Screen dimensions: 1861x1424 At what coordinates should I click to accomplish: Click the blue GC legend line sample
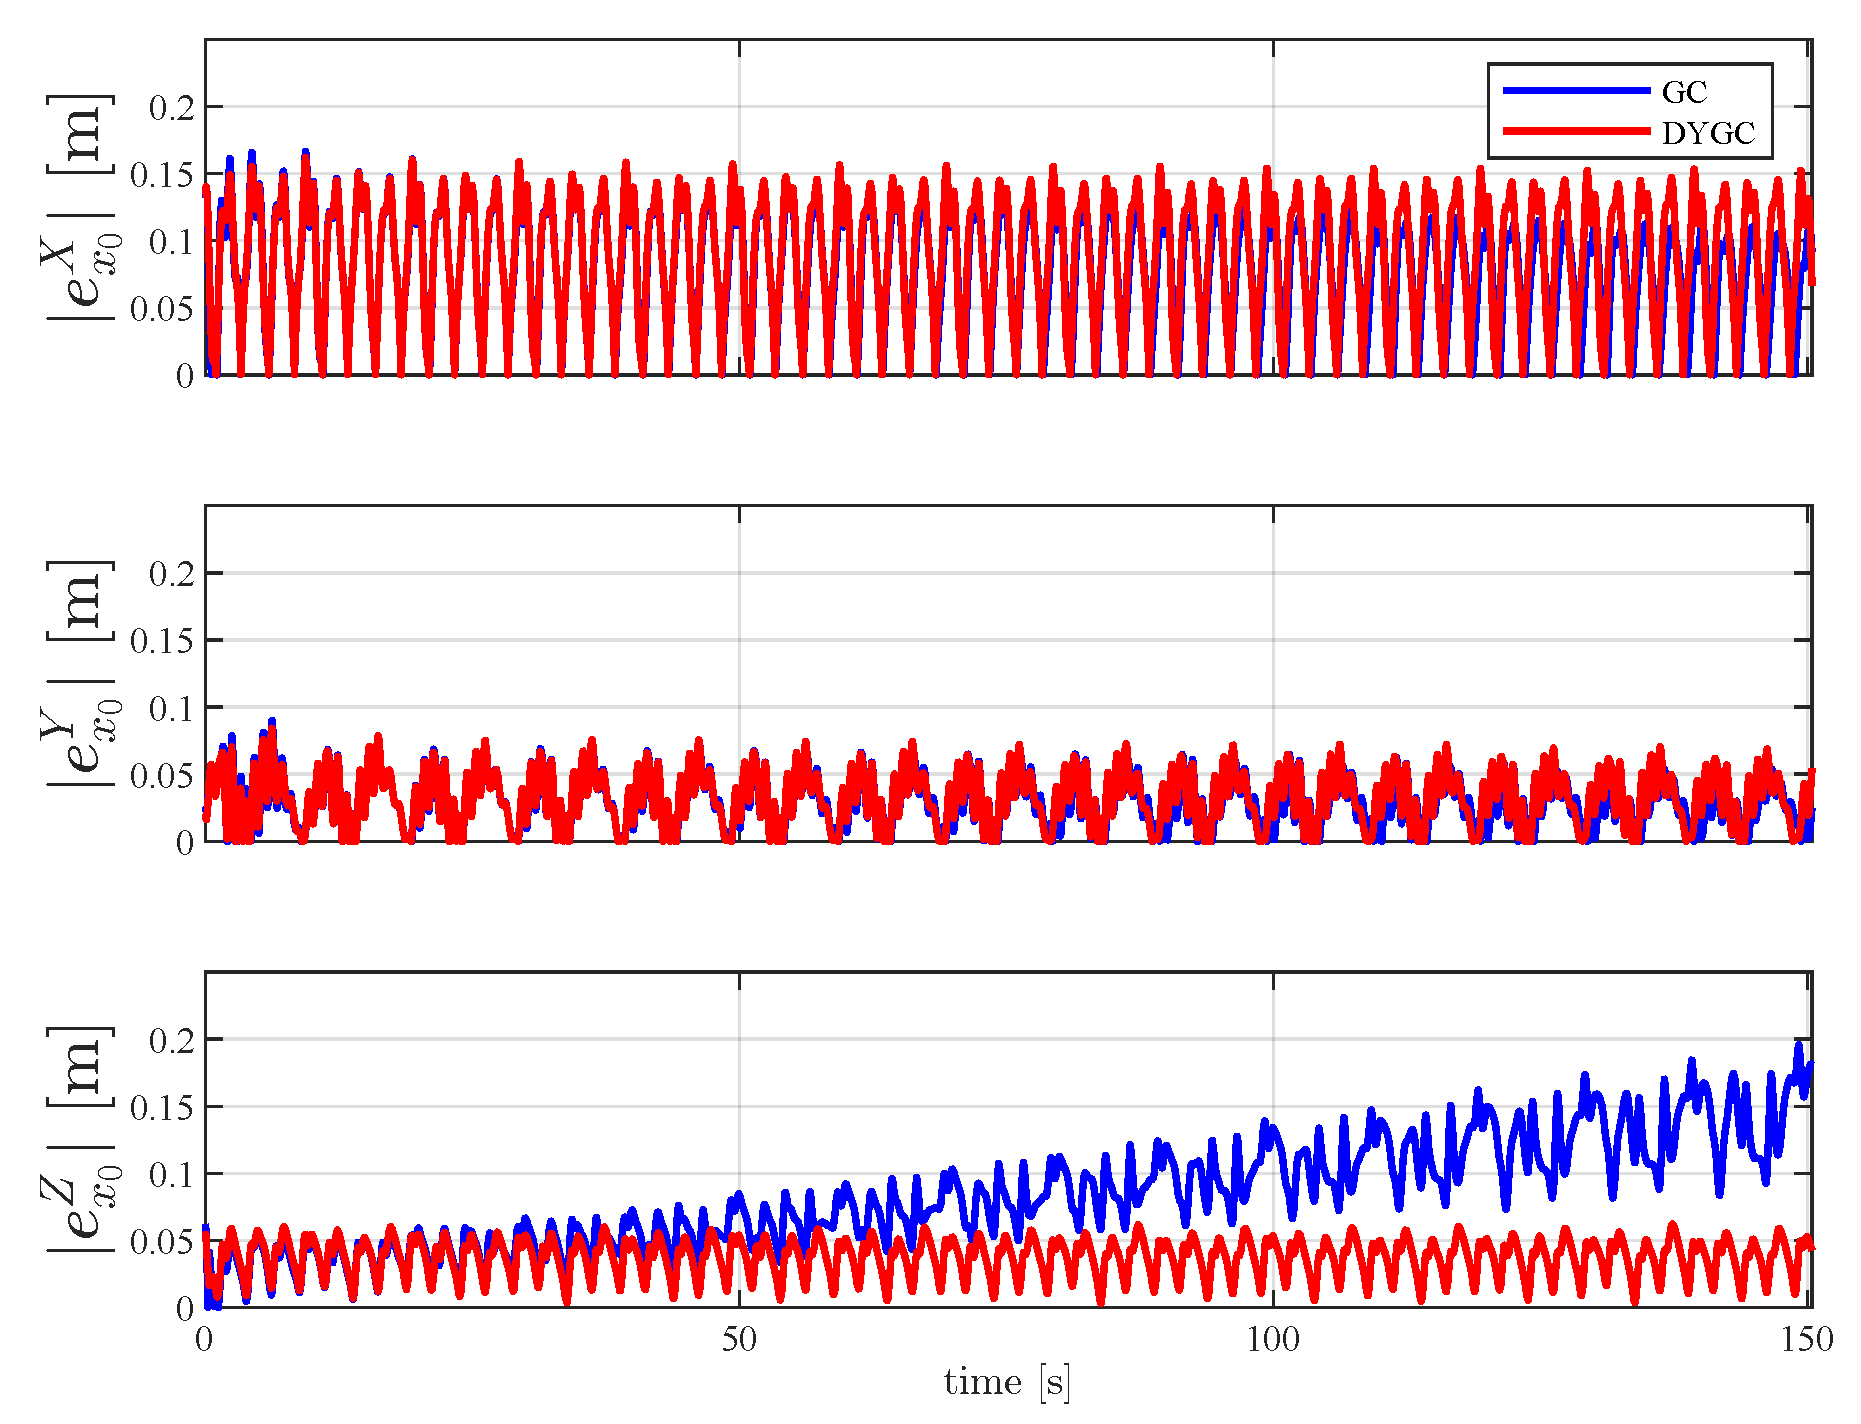click(x=1576, y=91)
